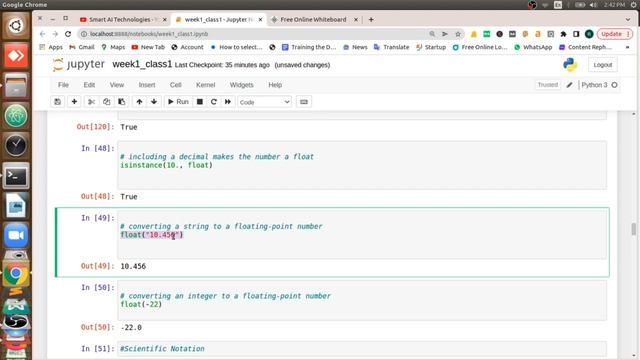
Task: Bookmark this page star icon
Action: coord(458,34)
